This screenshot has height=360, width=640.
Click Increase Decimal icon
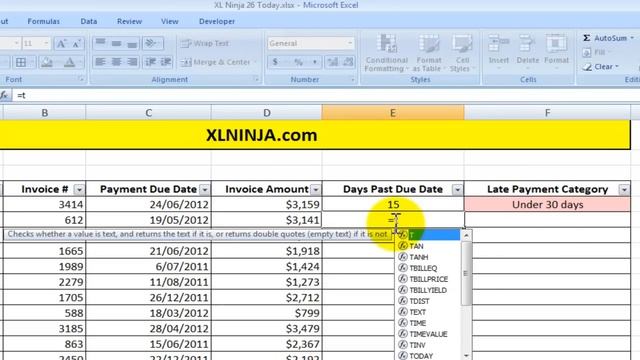(x=333, y=62)
